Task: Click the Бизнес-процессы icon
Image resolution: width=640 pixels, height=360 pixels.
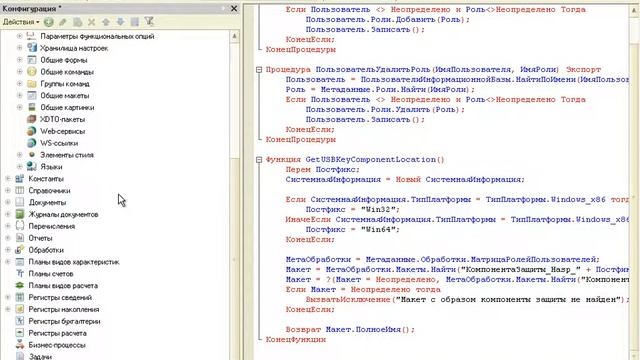Action: coord(20,344)
